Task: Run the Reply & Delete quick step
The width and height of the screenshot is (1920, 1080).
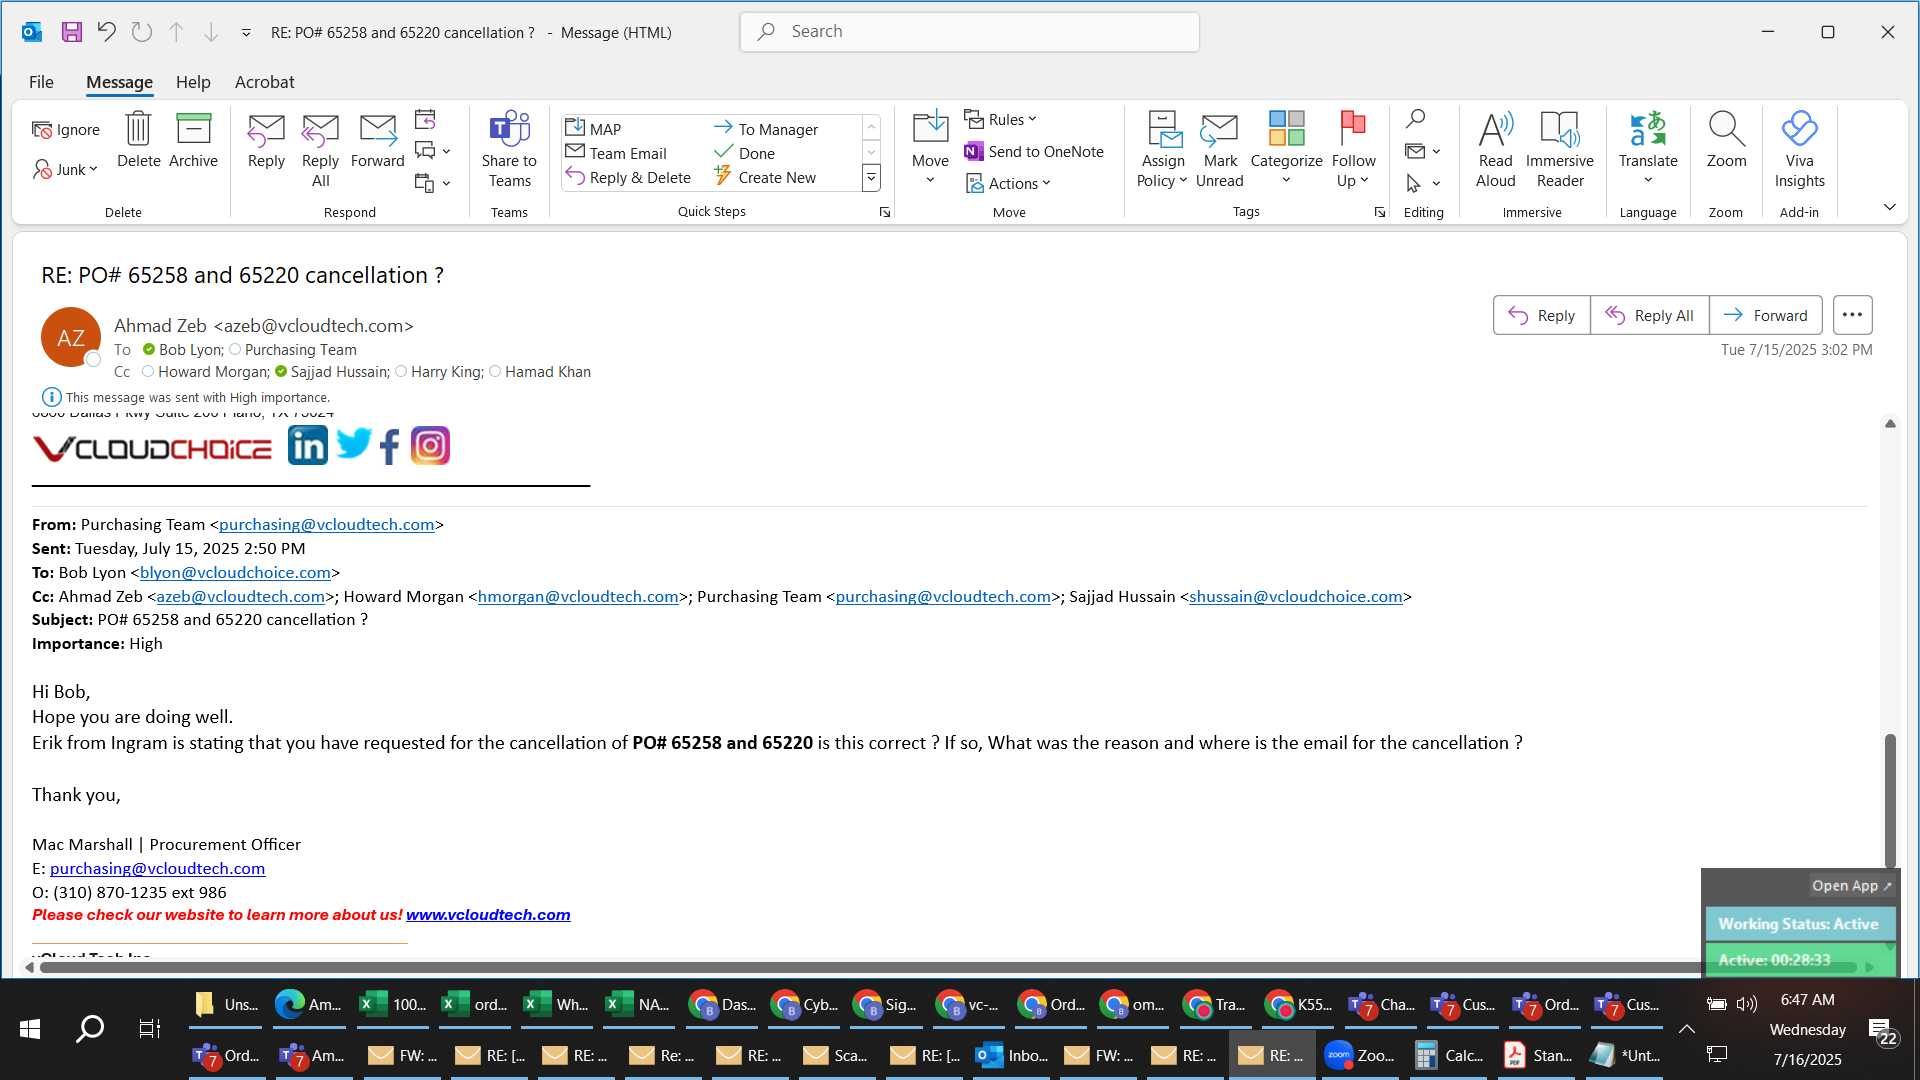Action: tap(628, 177)
